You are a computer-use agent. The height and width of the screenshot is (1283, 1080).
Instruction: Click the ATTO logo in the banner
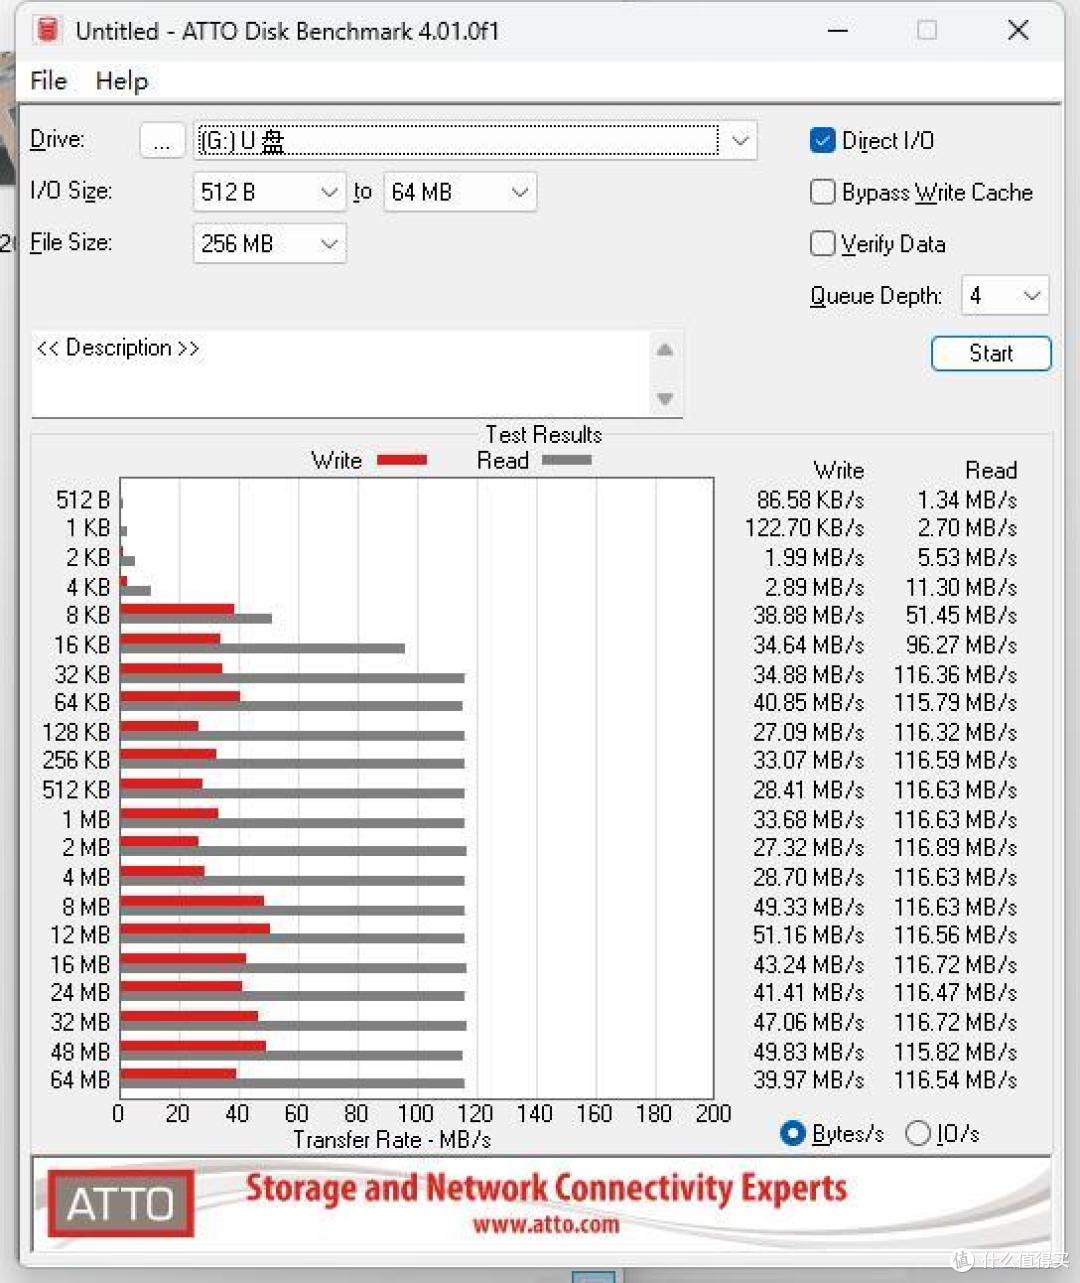coord(121,1204)
